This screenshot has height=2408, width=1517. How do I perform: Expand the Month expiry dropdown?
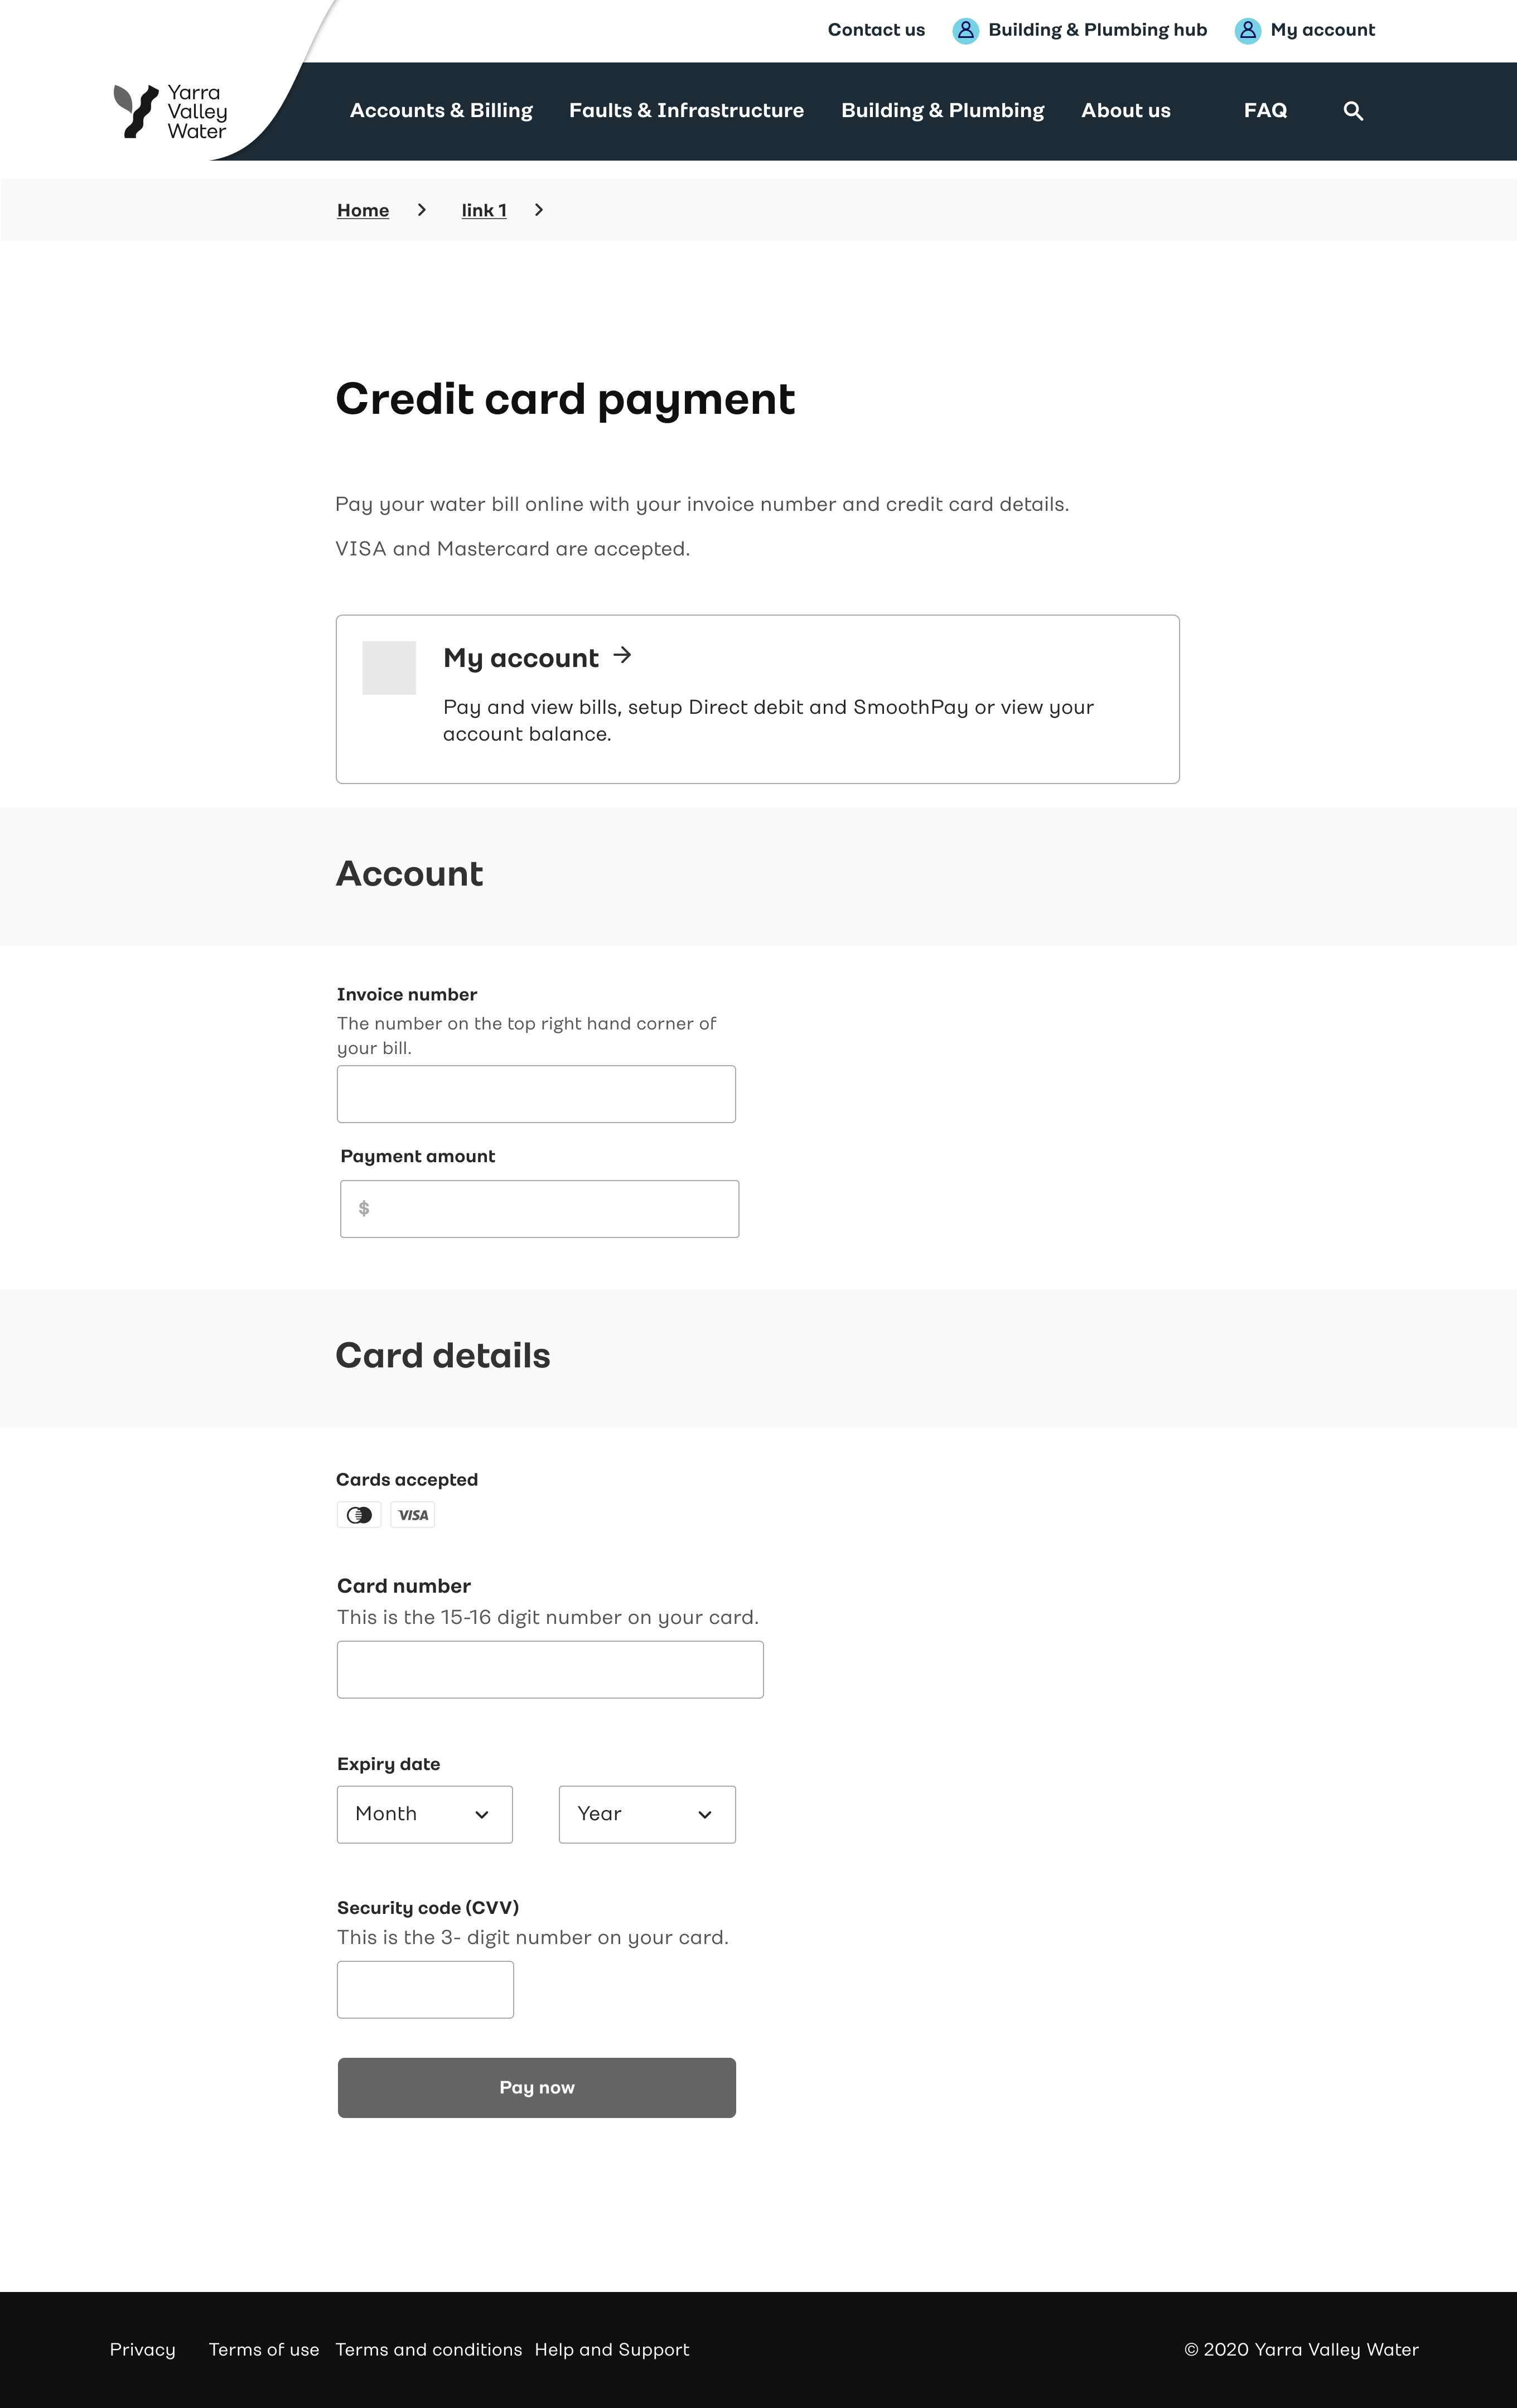pyautogui.click(x=425, y=1814)
